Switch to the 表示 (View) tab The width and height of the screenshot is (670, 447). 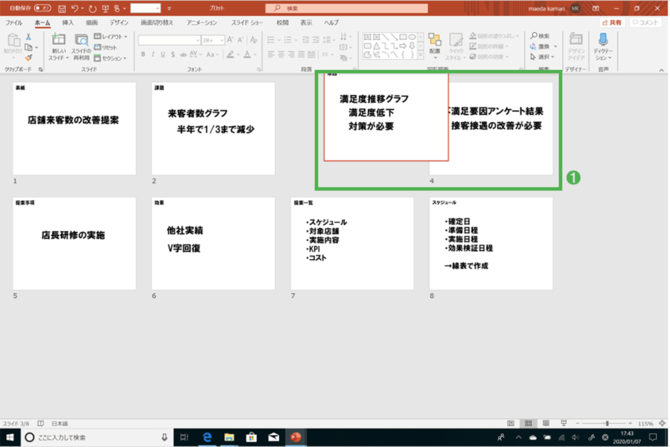tap(306, 23)
